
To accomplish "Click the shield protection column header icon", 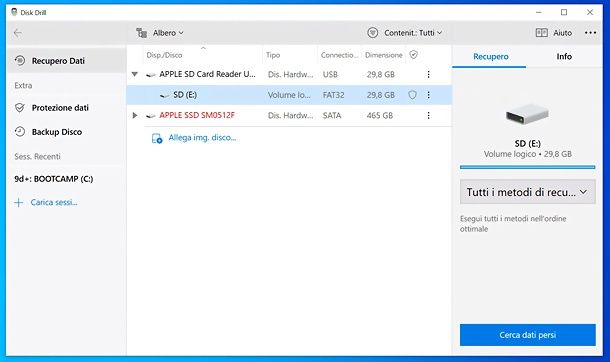I will click(414, 55).
